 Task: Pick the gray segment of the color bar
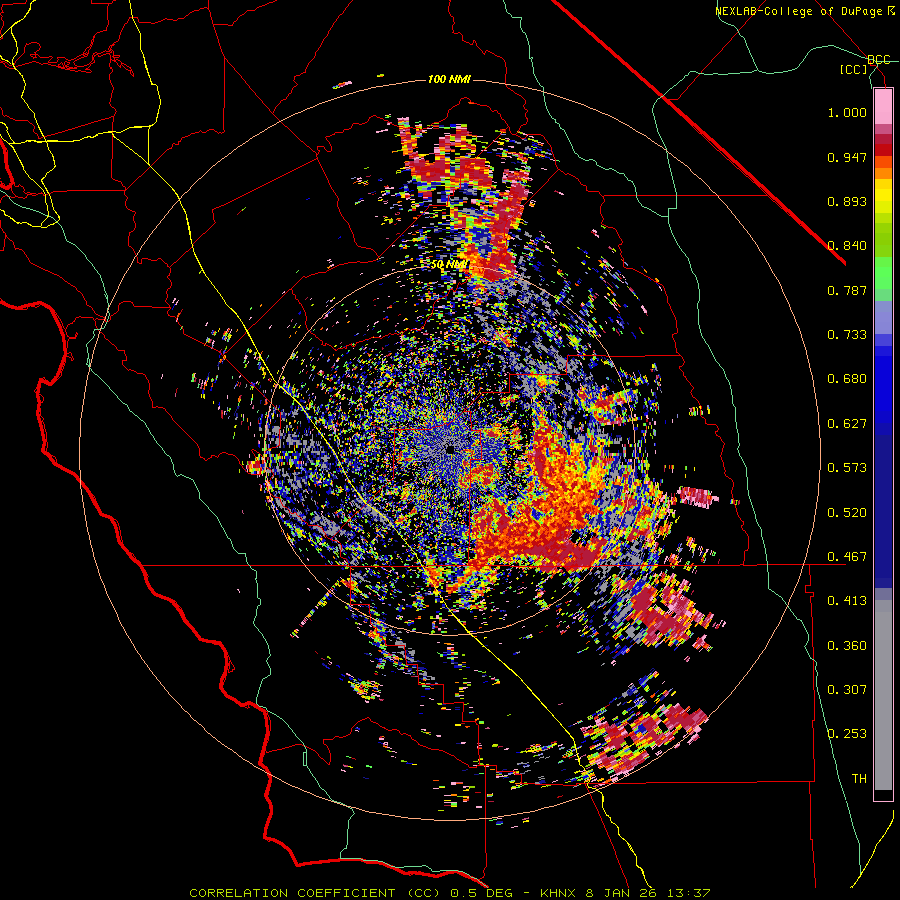pos(883,695)
